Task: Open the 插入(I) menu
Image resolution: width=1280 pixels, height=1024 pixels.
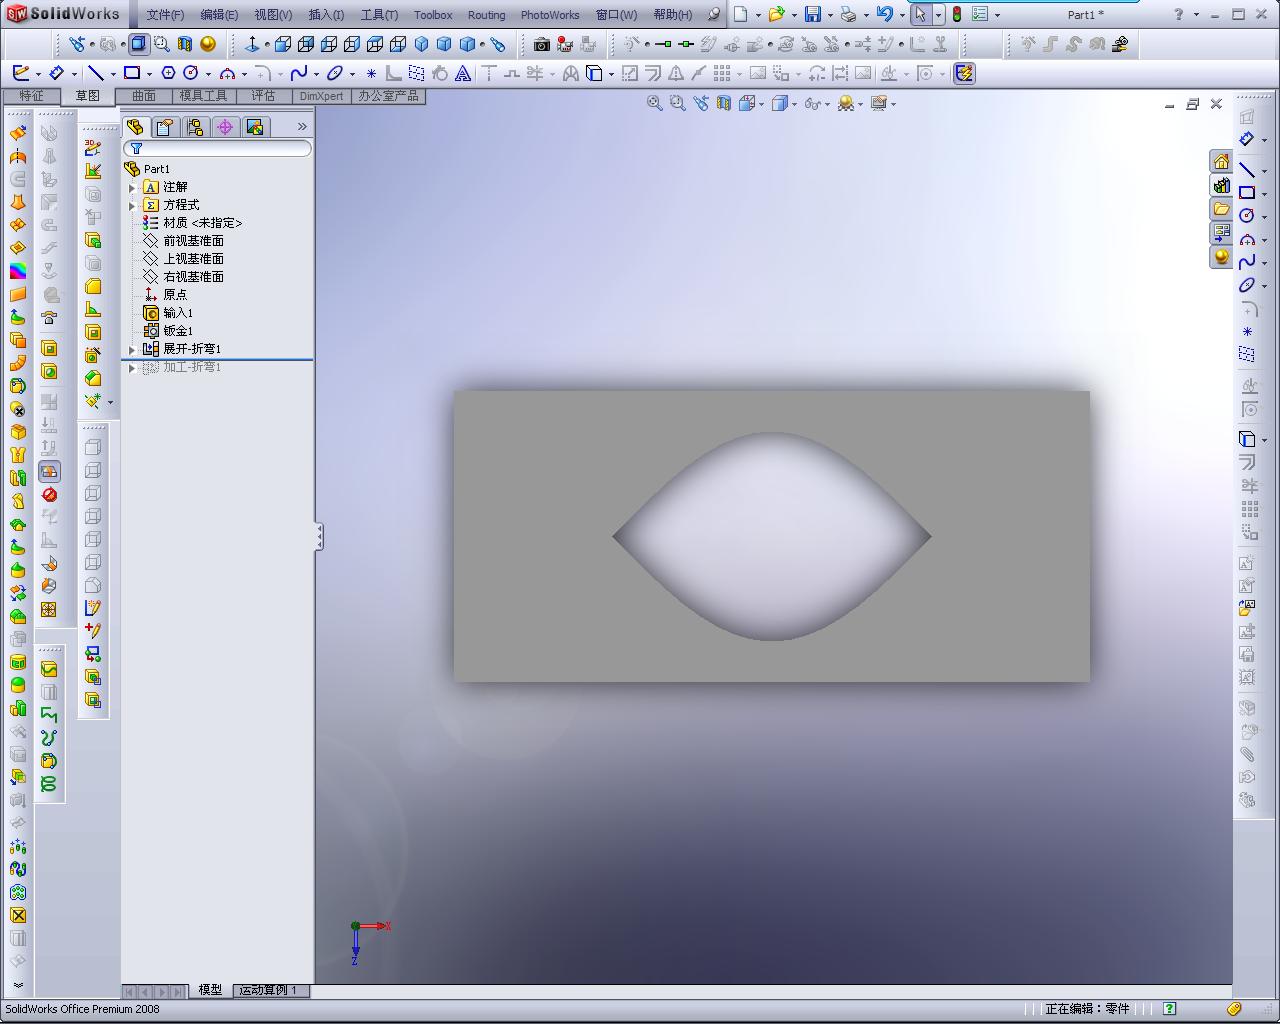Action: point(326,15)
